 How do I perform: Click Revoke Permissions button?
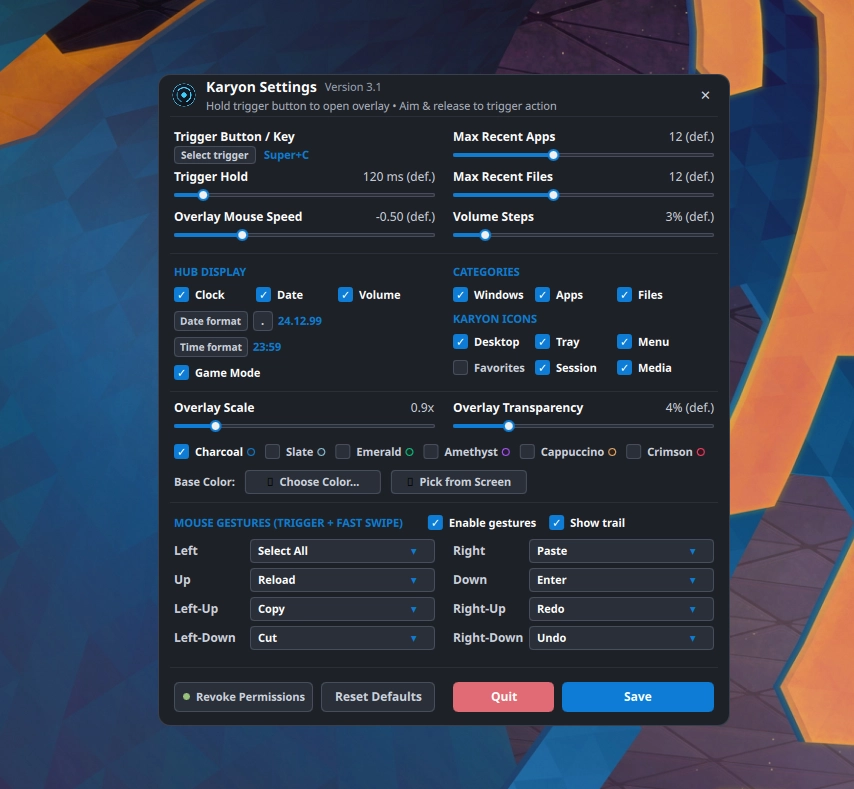pos(243,697)
